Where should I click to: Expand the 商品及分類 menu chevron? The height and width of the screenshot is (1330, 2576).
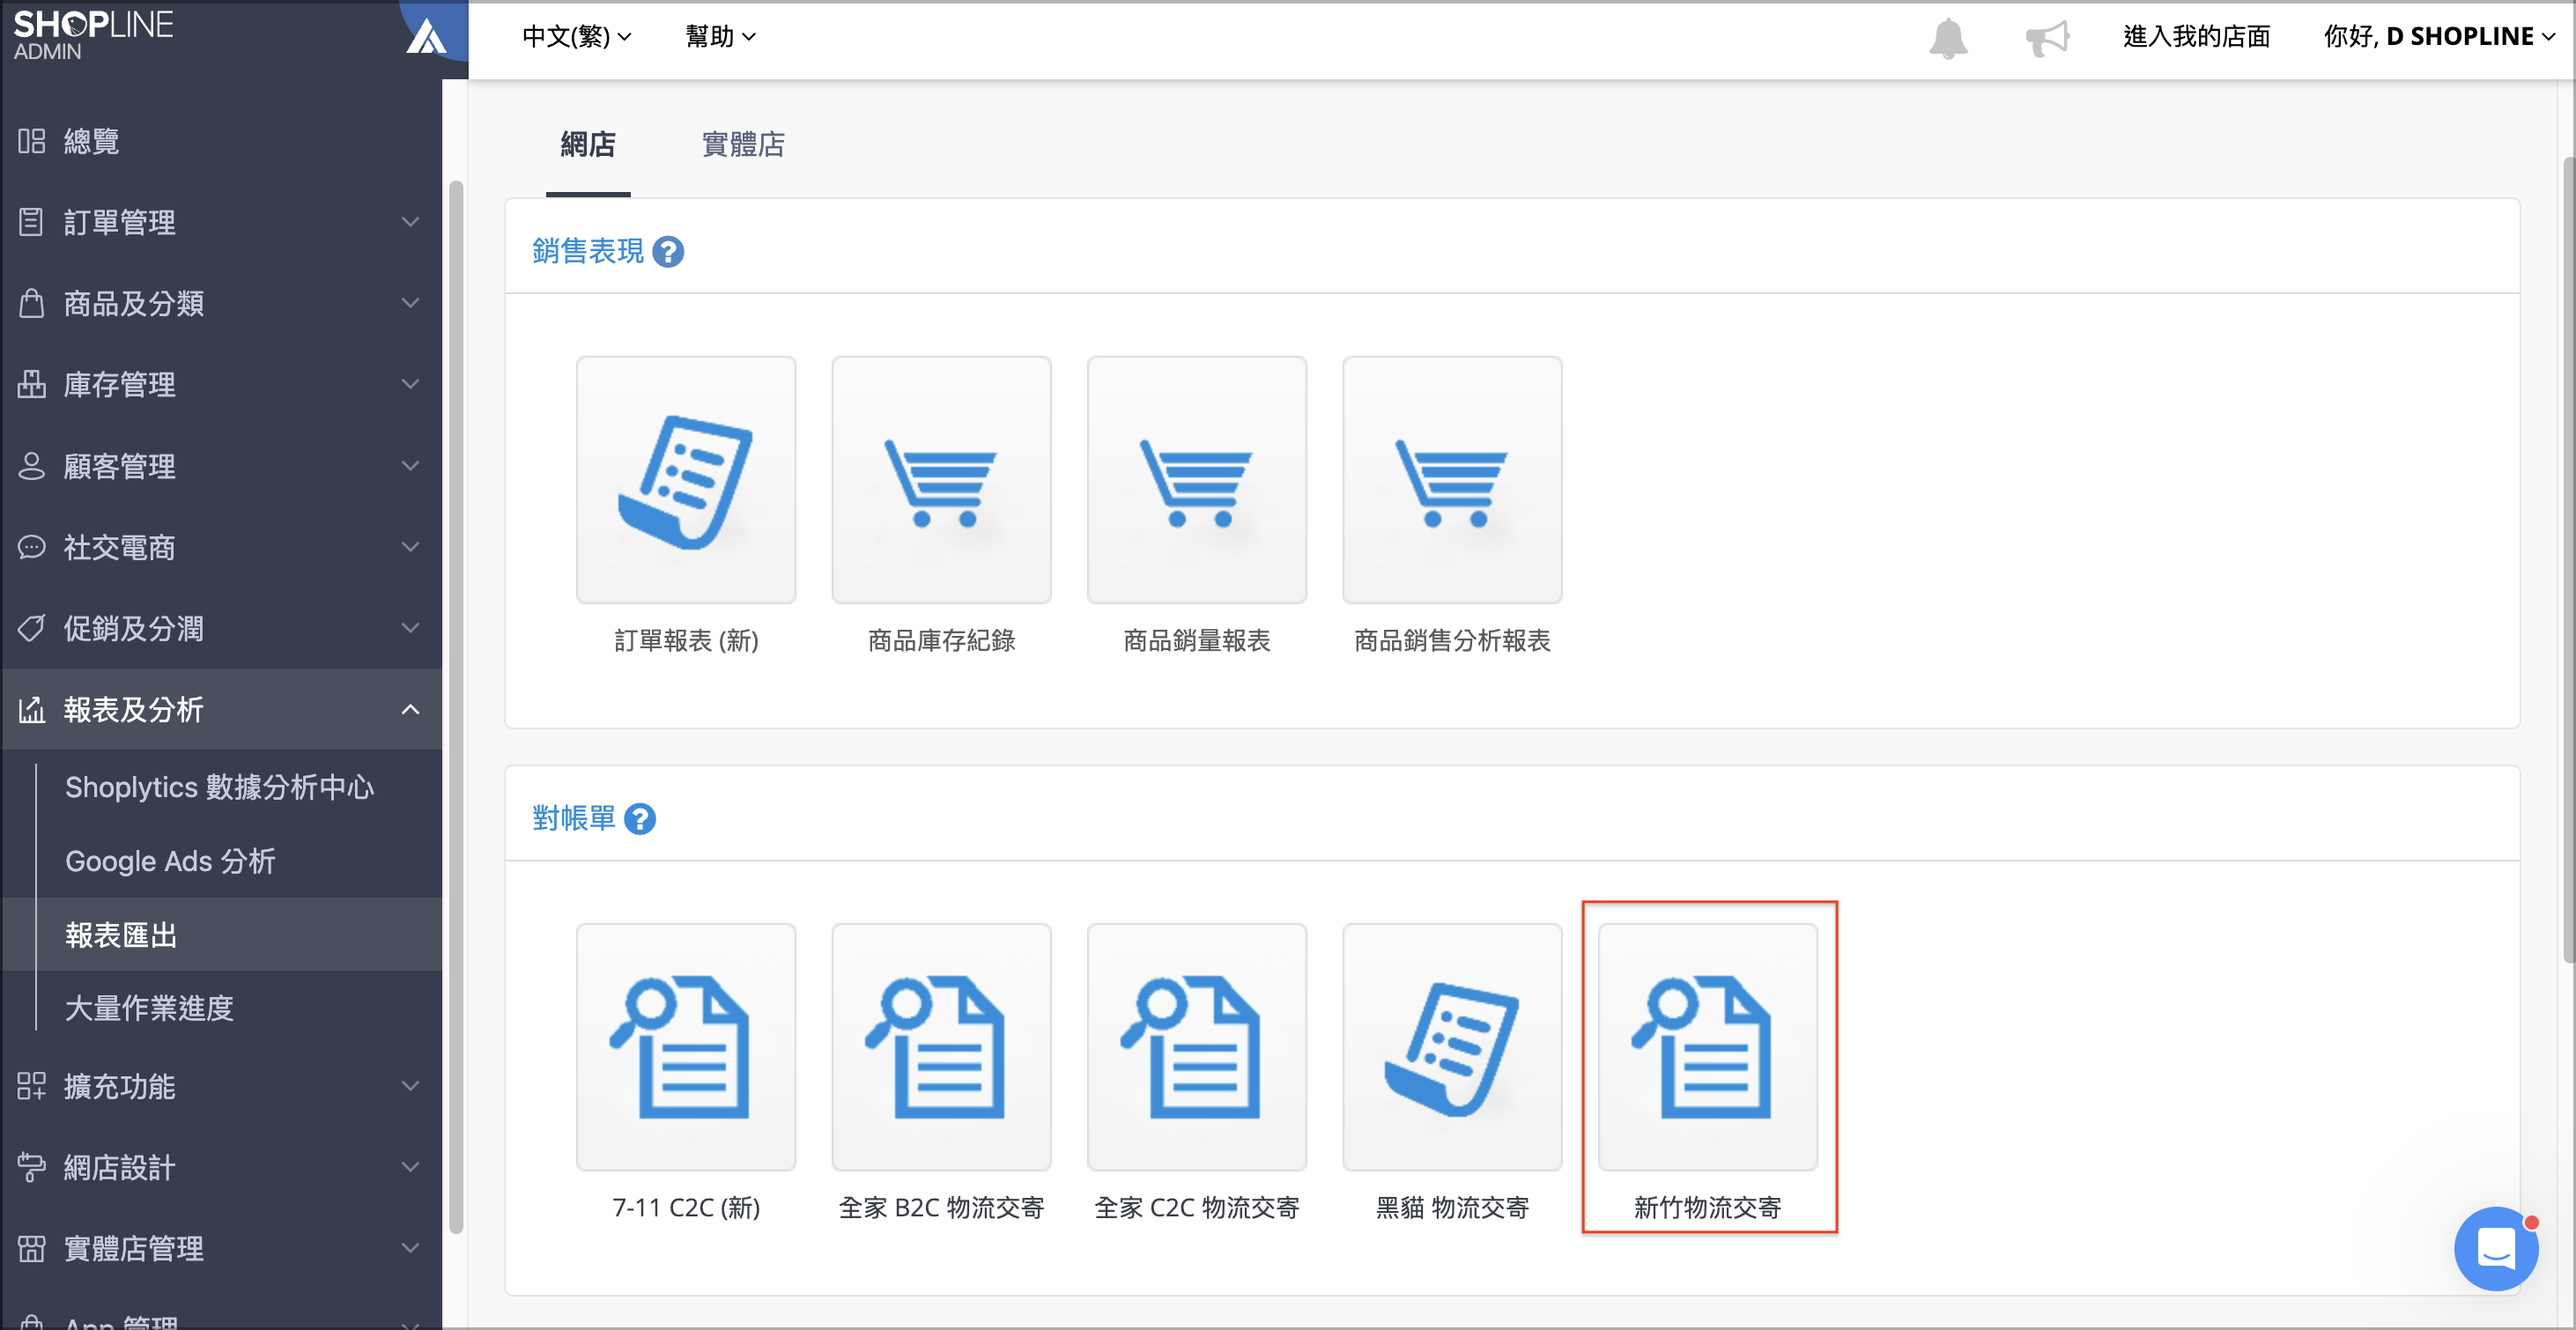(x=410, y=303)
